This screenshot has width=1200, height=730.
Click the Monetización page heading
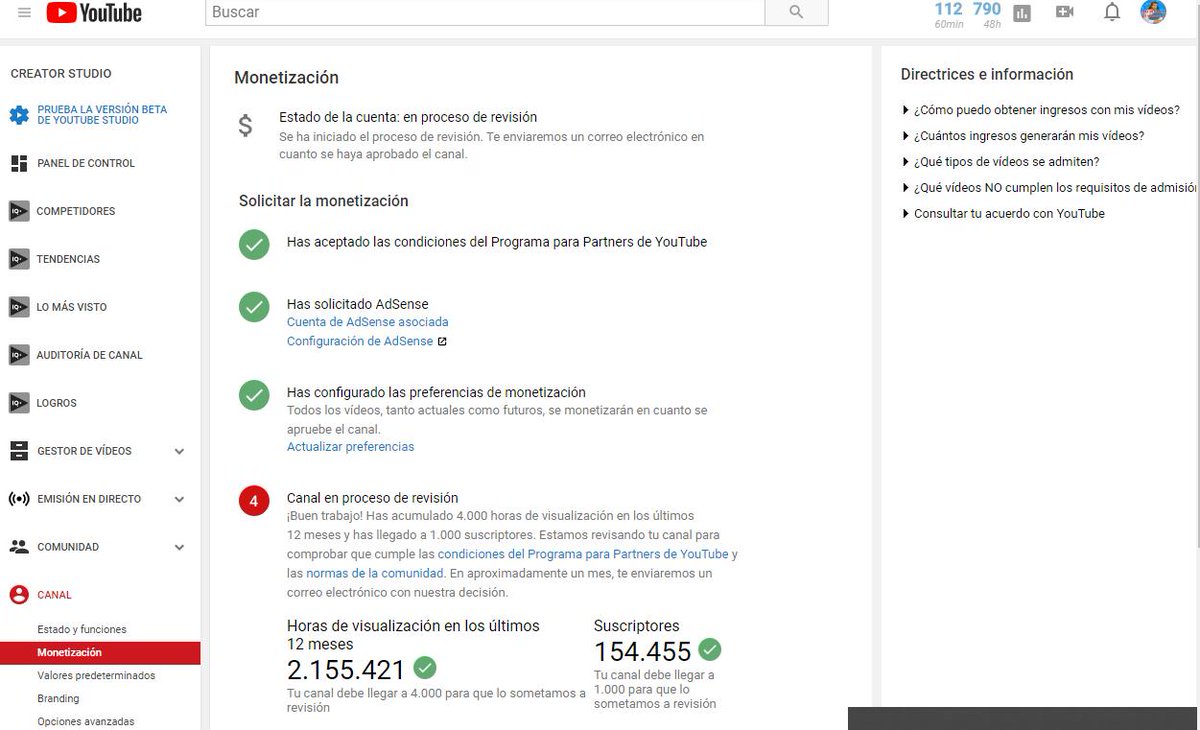(286, 78)
